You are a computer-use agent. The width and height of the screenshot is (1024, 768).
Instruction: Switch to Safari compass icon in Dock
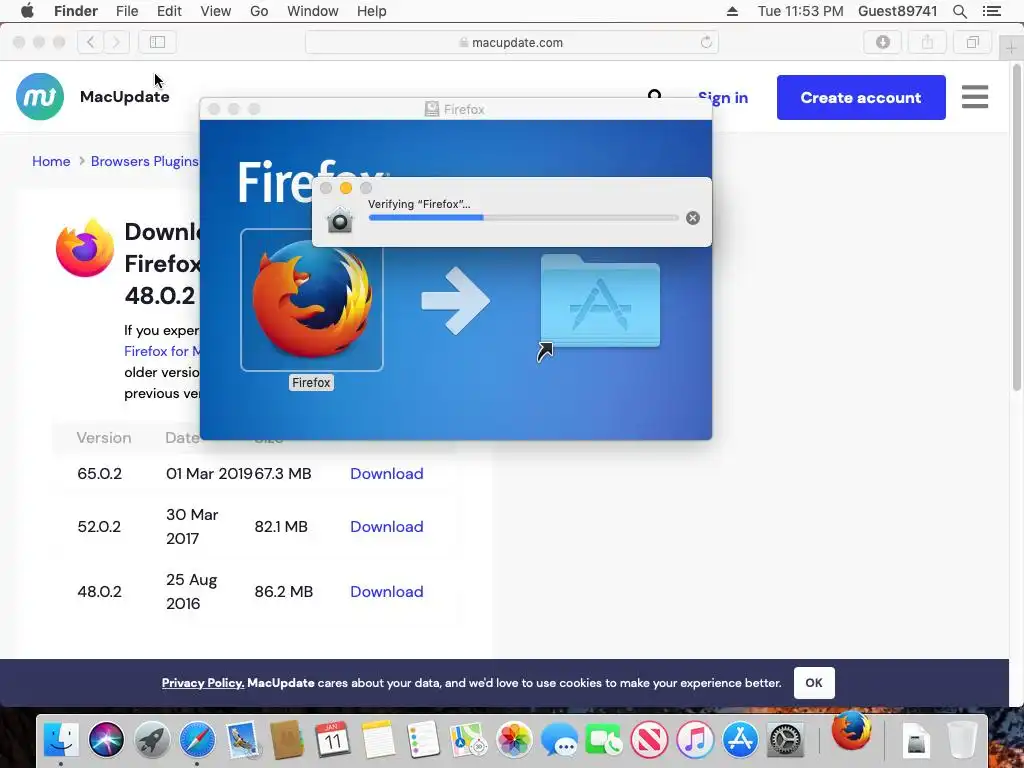coord(197,740)
